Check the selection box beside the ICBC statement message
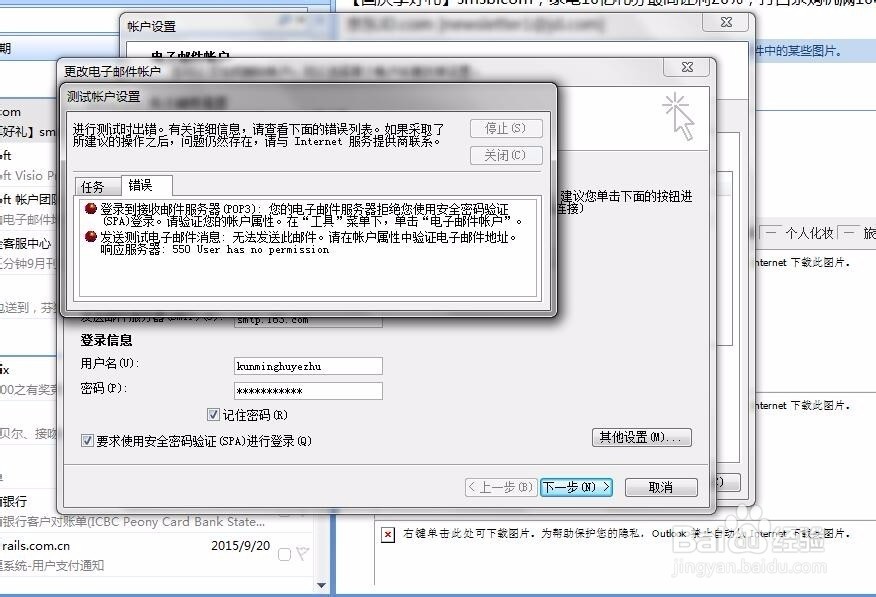The width and height of the screenshot is (876, 597). [285, 554]
